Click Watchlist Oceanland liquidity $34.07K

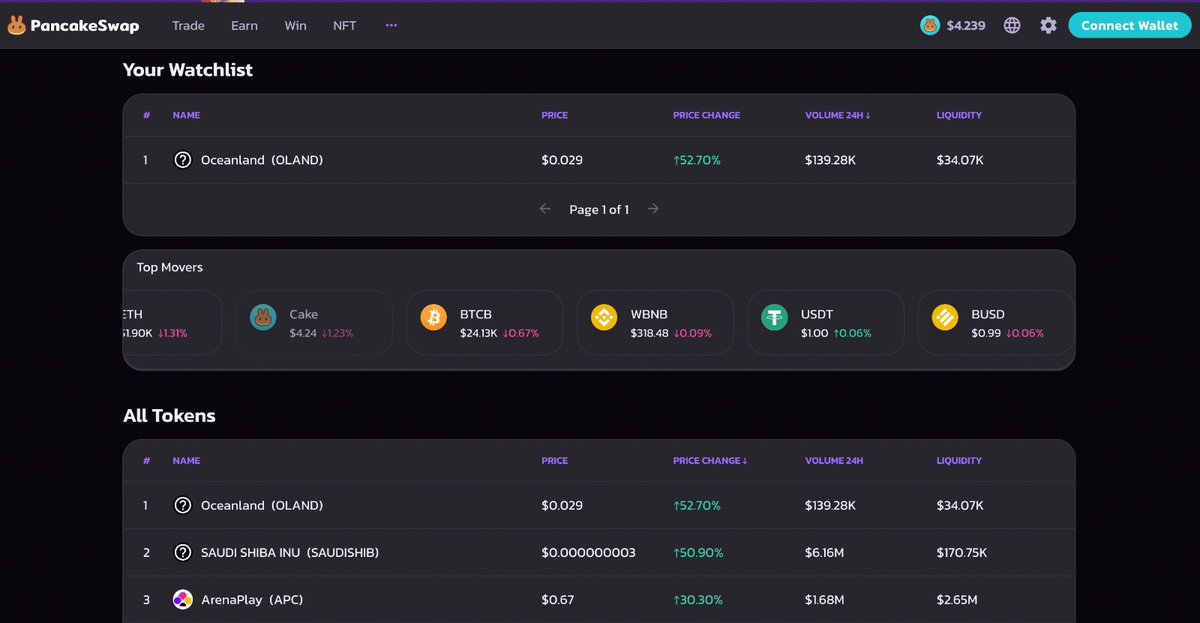tap(960, 160)
